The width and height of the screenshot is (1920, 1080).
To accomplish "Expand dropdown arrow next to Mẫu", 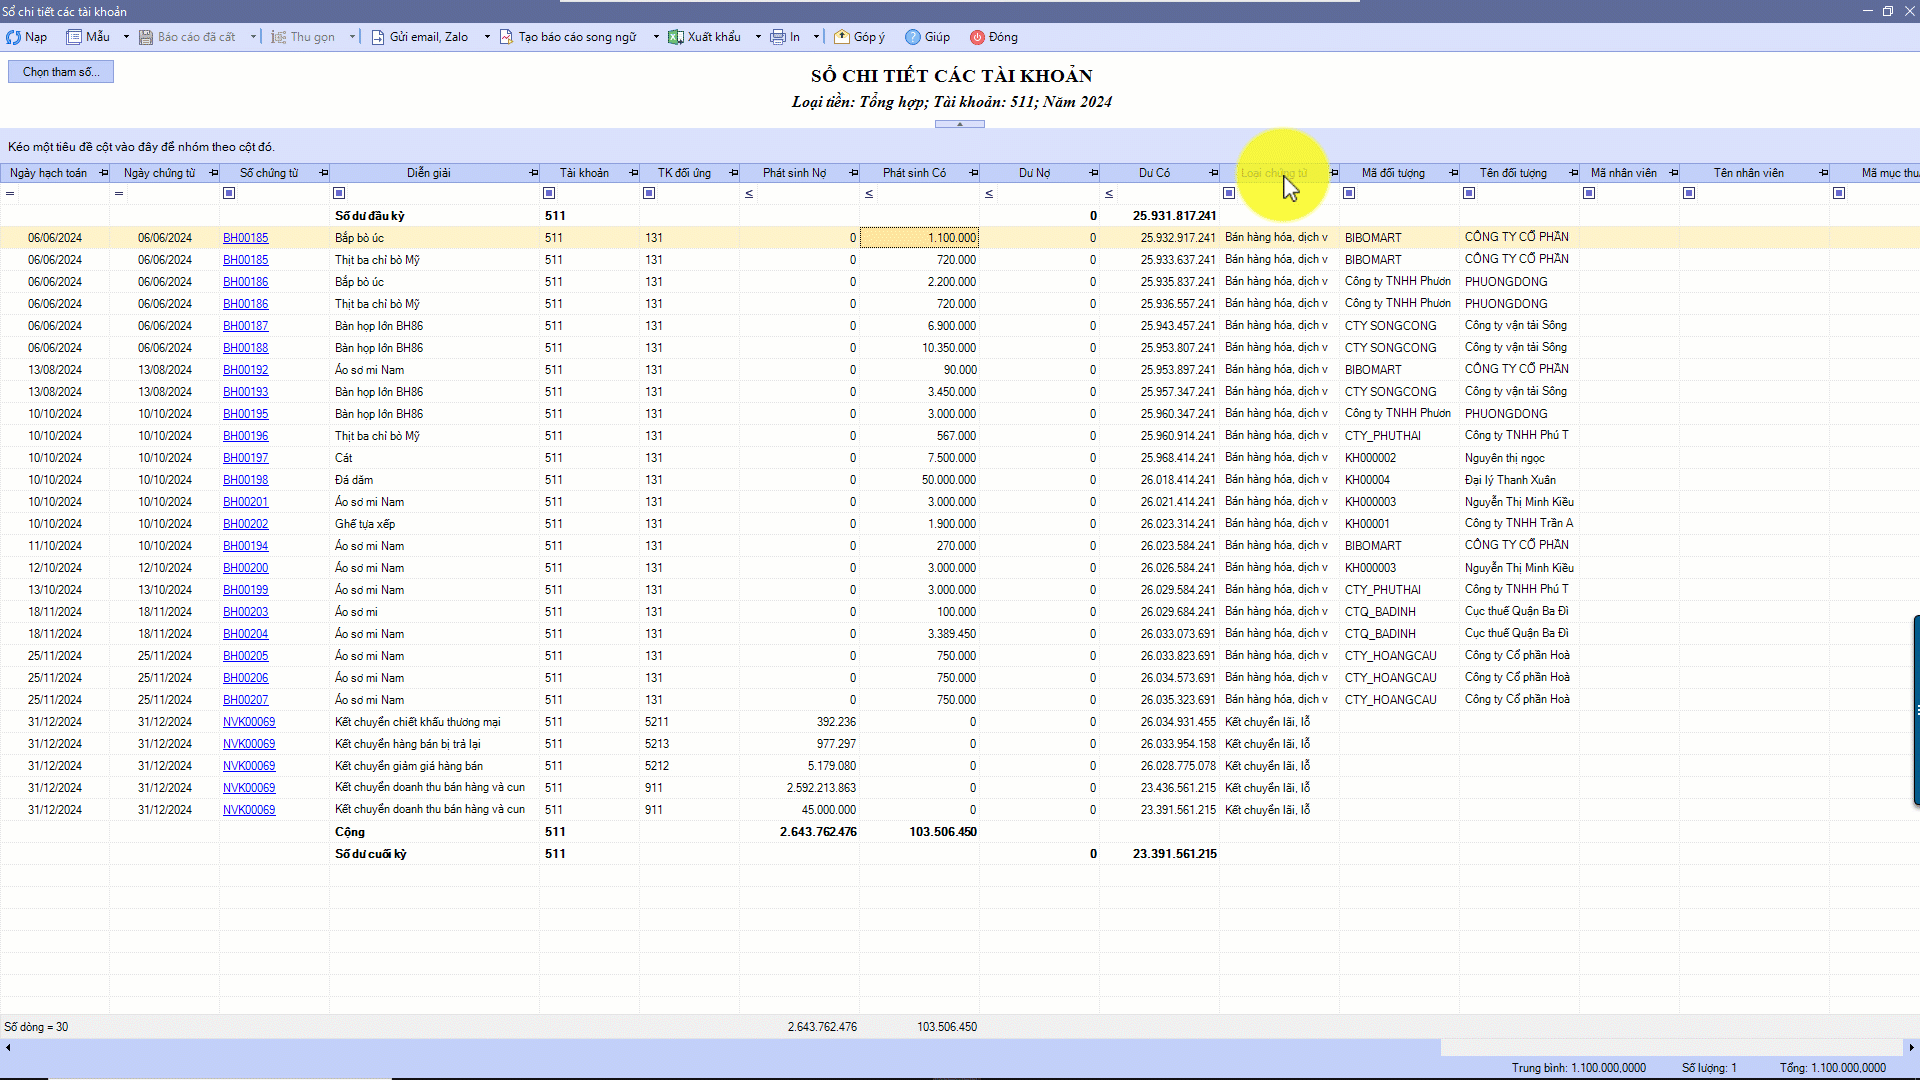I will [126, 37].
